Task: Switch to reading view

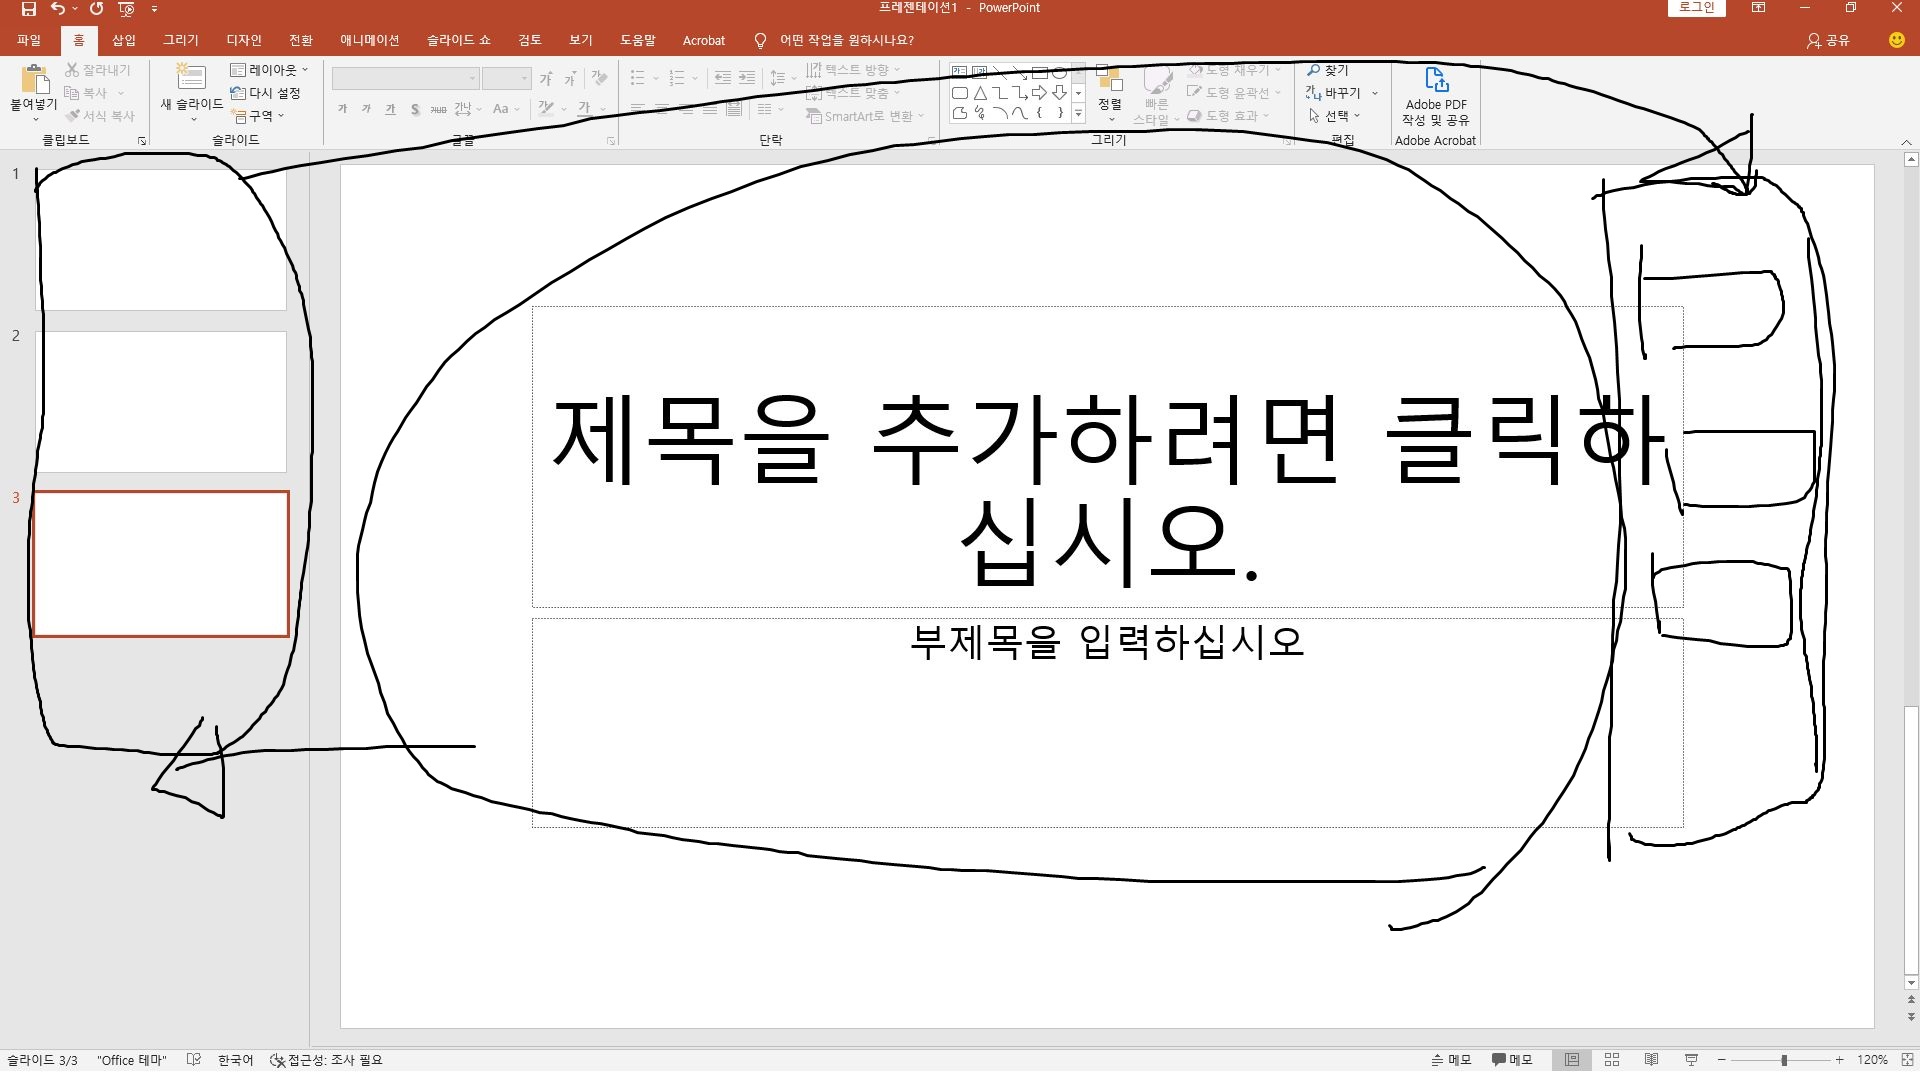Action: point(1652,1060)
